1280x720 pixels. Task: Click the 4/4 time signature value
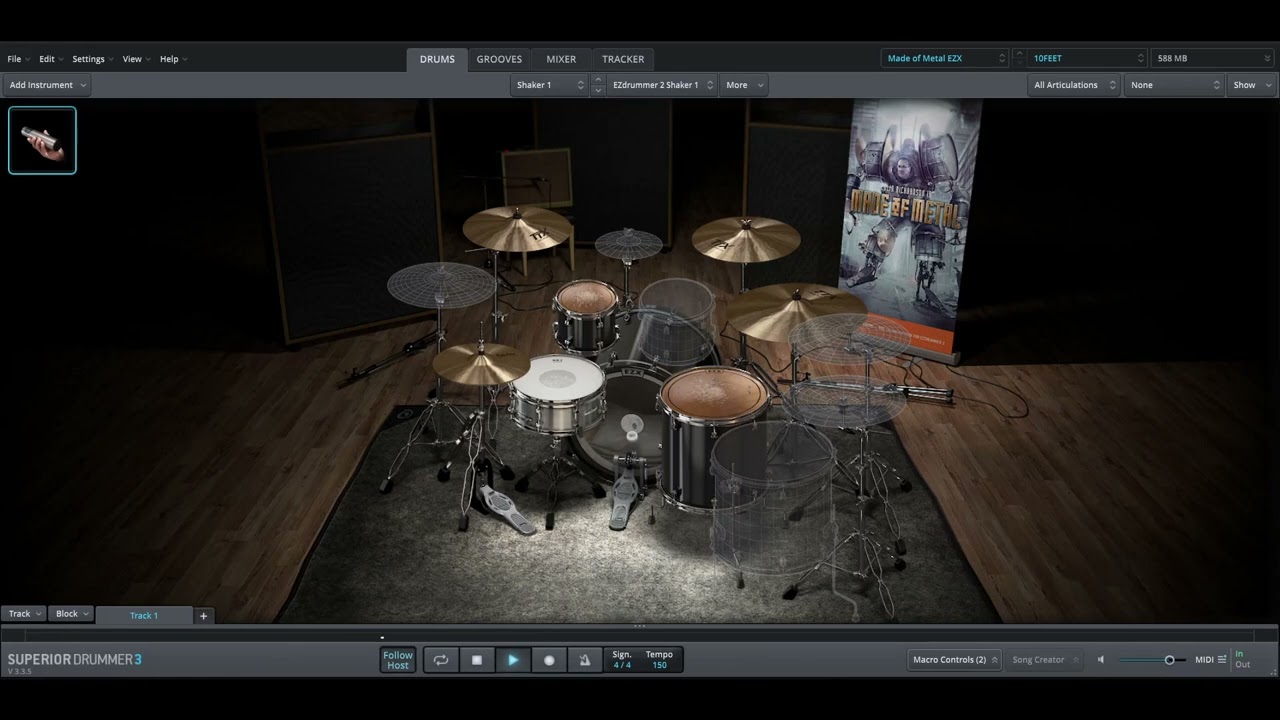pos(622,665)
